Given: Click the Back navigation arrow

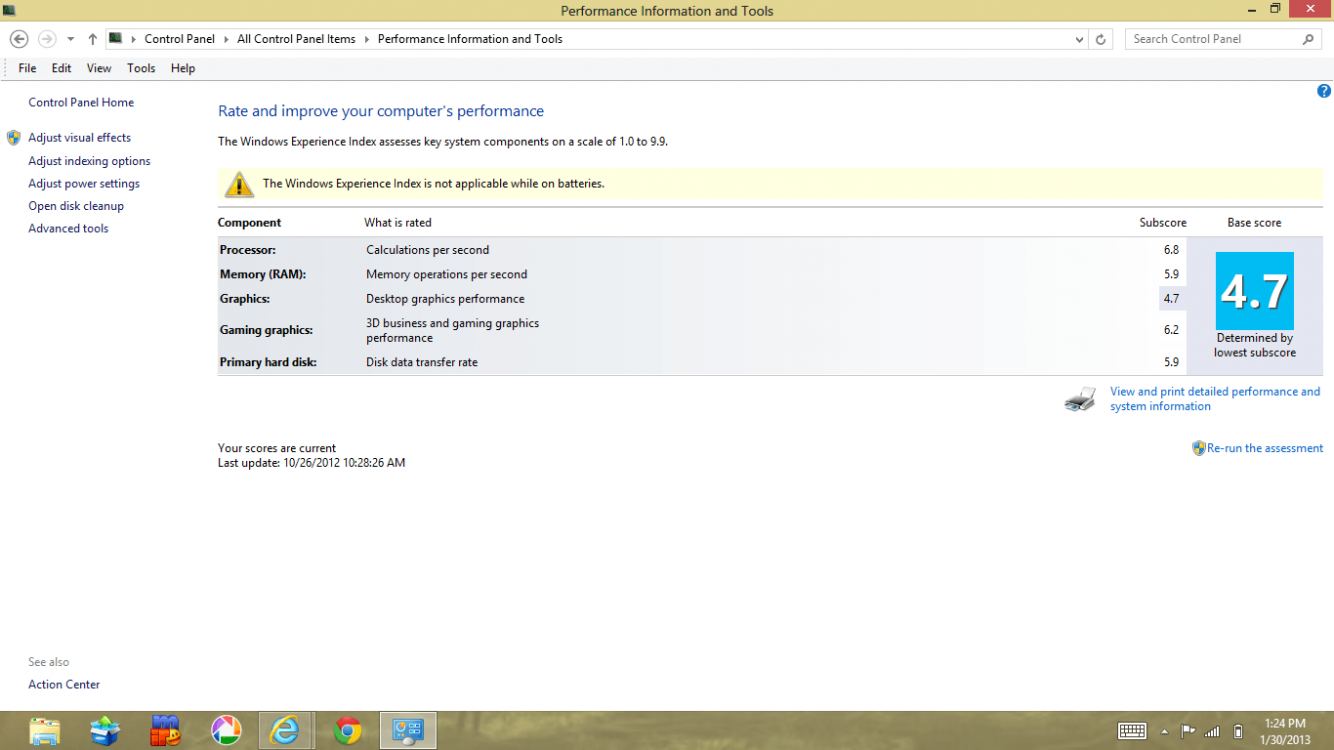Looking at the screenshot, I should [x=19, y=39].
